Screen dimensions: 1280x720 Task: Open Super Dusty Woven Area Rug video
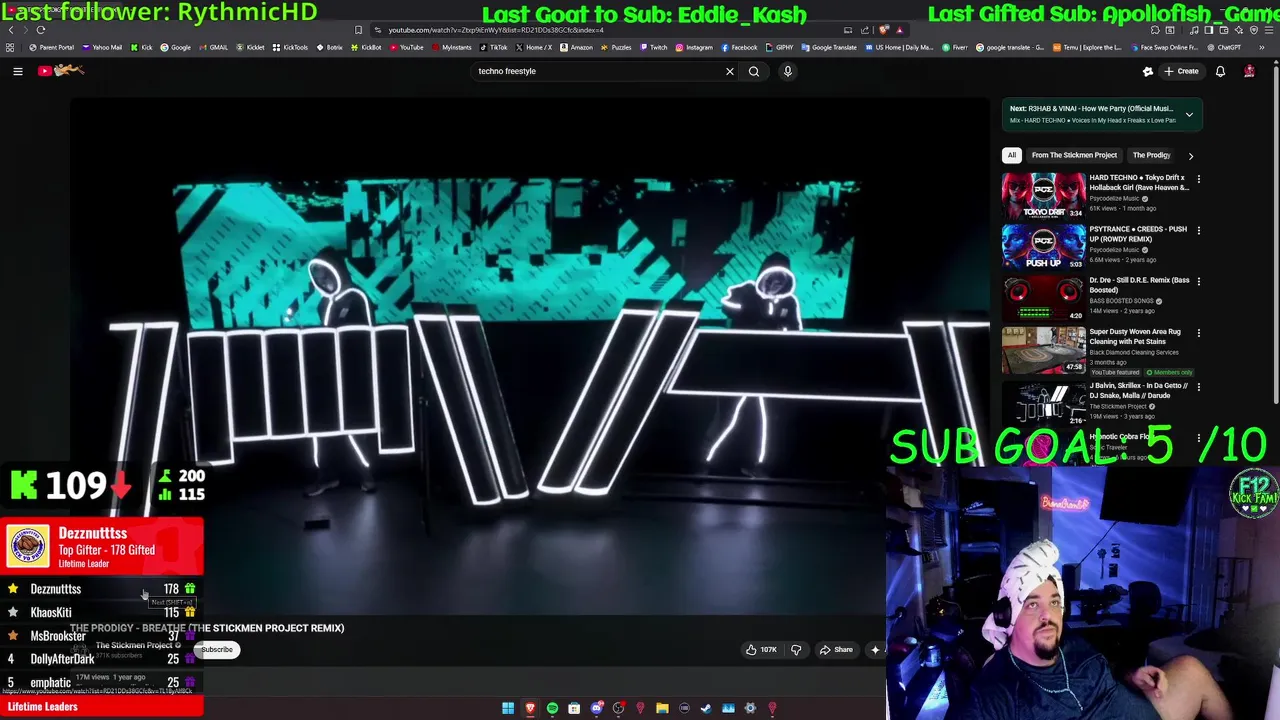tap(1044, 350)
